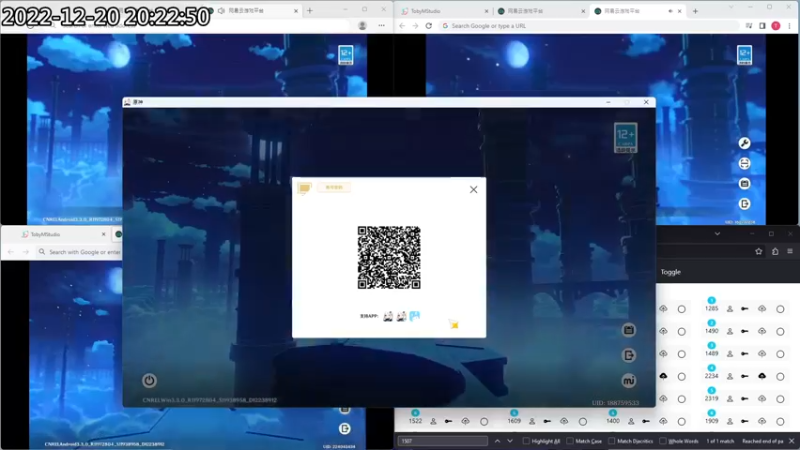The image size is (800, 450).
Task: Switch to the TobyMStudio tab in the top-right Chrome window
Action: tap(444, 11)
